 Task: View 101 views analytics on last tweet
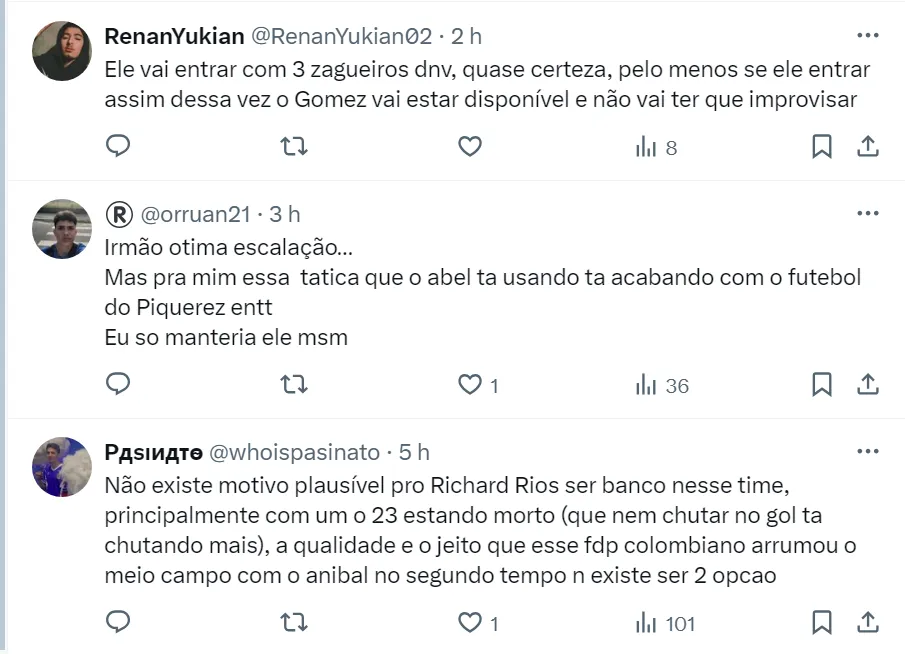coord(666,623)
